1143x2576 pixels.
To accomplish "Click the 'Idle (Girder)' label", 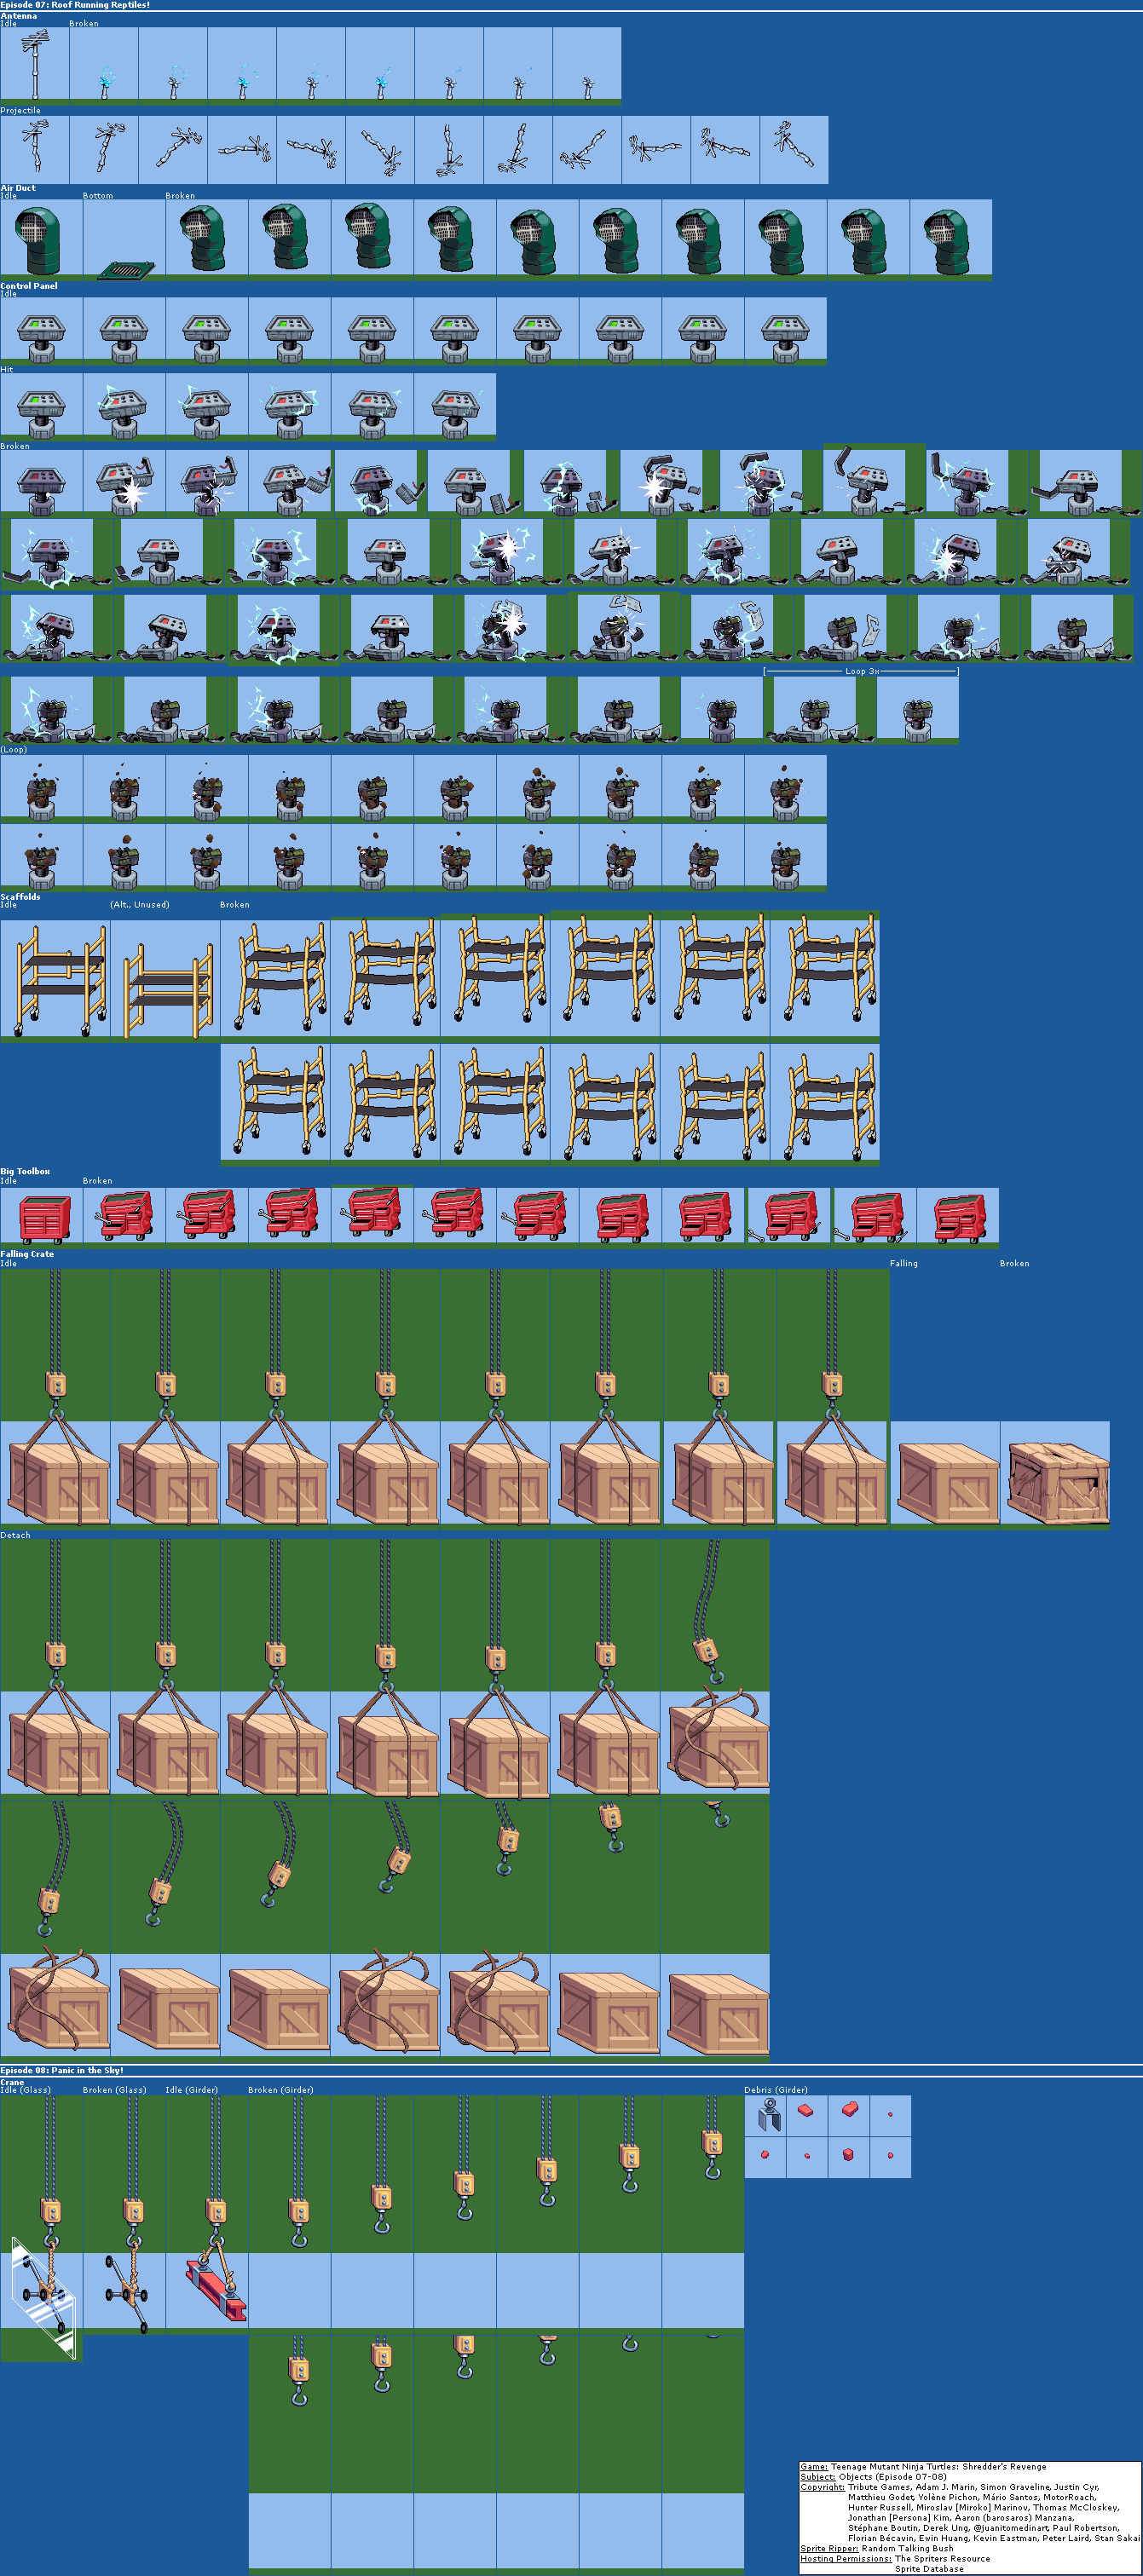I will (192, 2090).
